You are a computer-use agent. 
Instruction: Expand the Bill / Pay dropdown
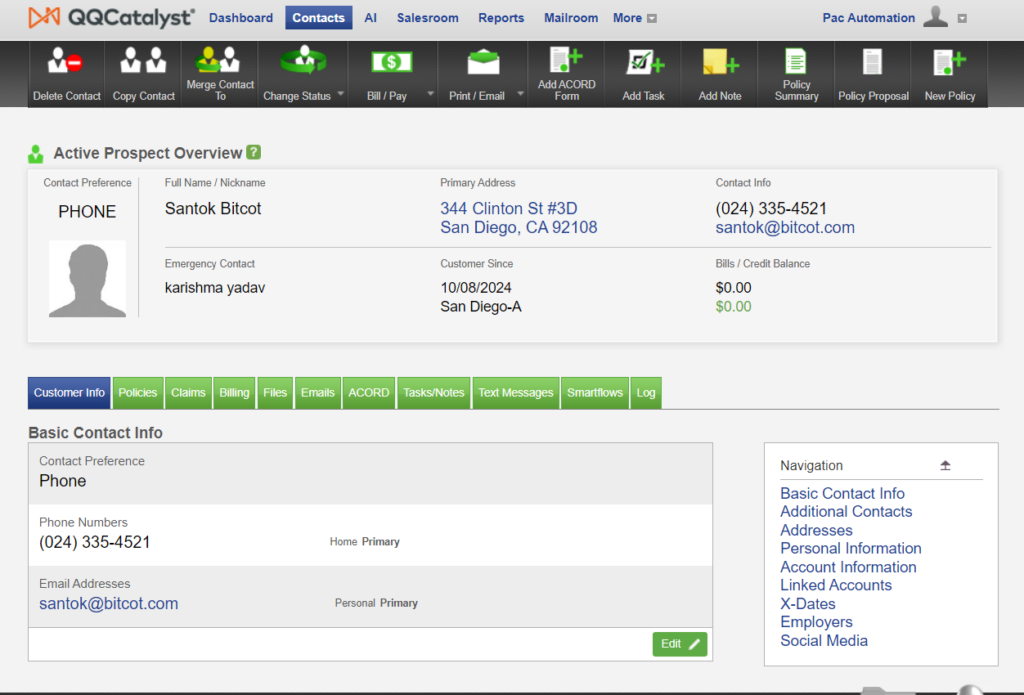(430, 96)
